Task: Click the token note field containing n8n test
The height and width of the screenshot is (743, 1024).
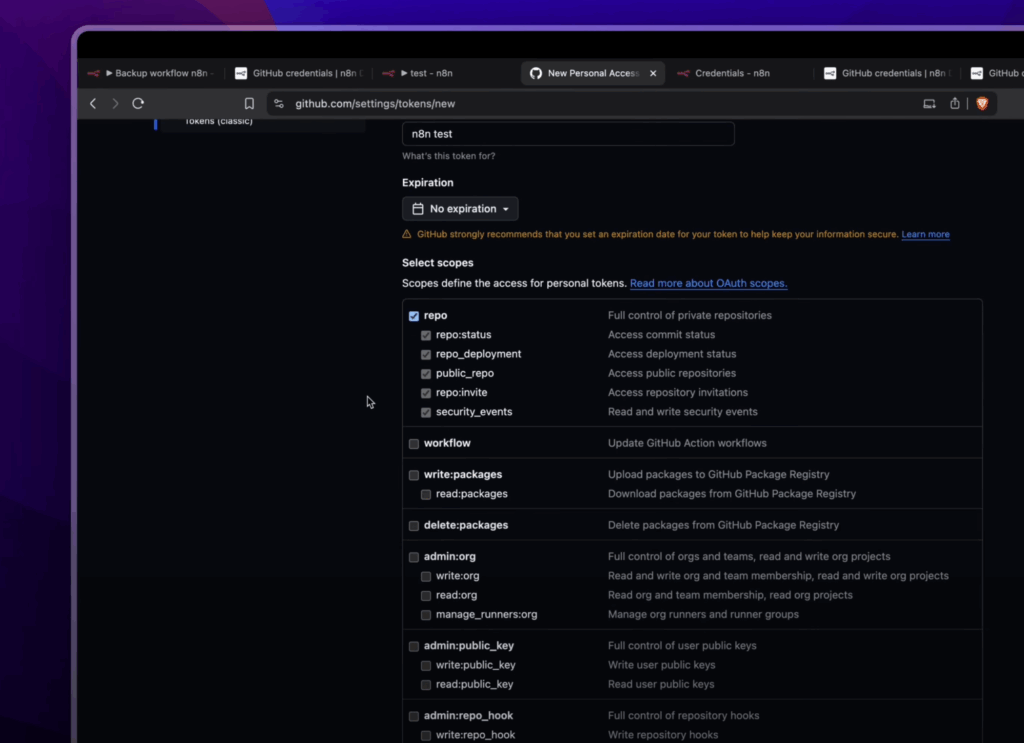Action: pyautogui.click(x=568, y=134)
